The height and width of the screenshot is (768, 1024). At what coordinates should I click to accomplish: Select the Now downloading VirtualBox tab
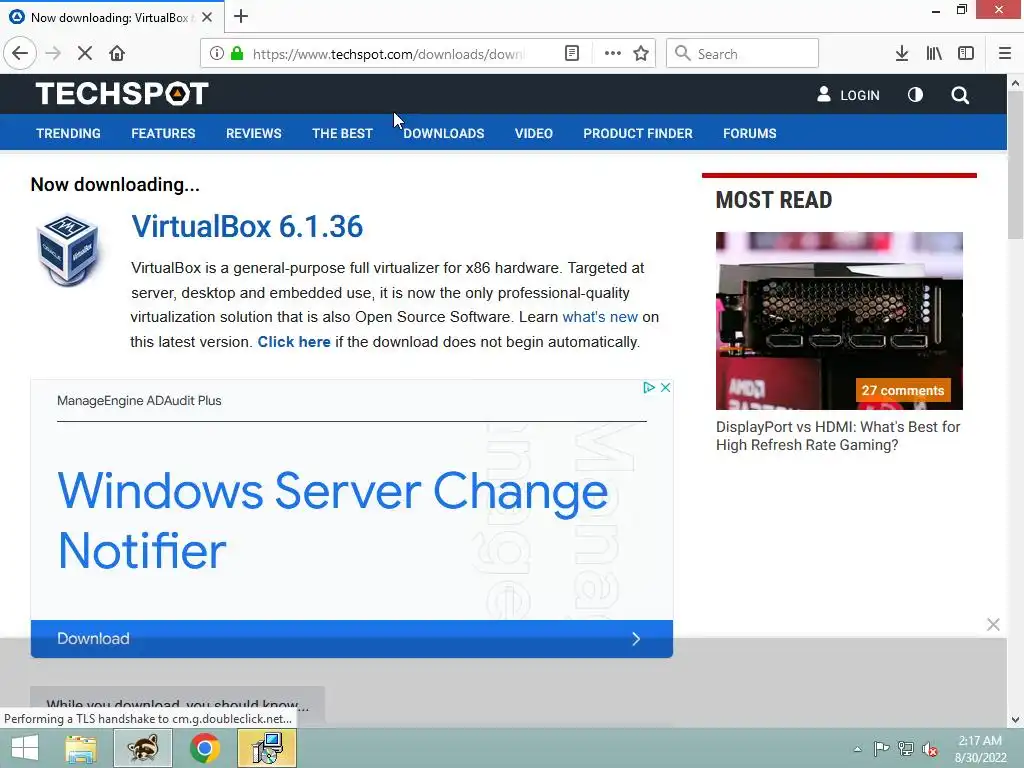click(111, 17)
